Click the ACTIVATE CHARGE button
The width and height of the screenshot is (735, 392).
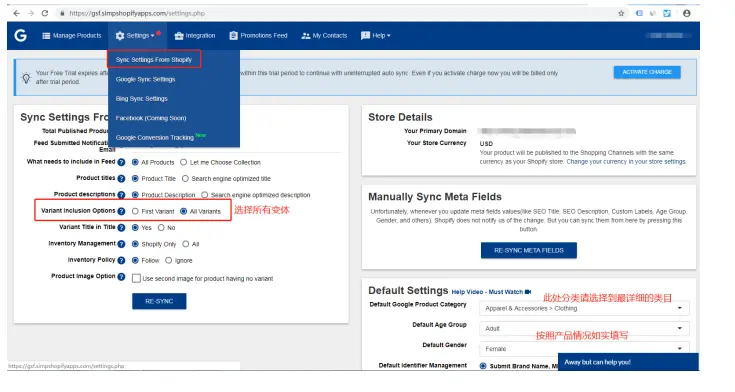pyautogui.click(x=647, y=72)
